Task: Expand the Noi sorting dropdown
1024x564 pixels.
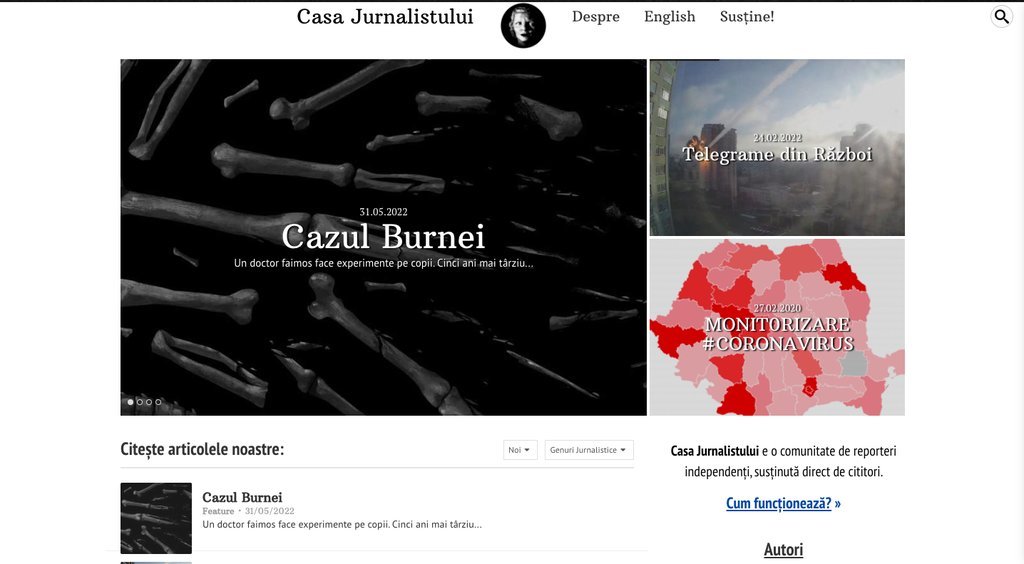Action: pyautogui.click(x=520, y=450)
